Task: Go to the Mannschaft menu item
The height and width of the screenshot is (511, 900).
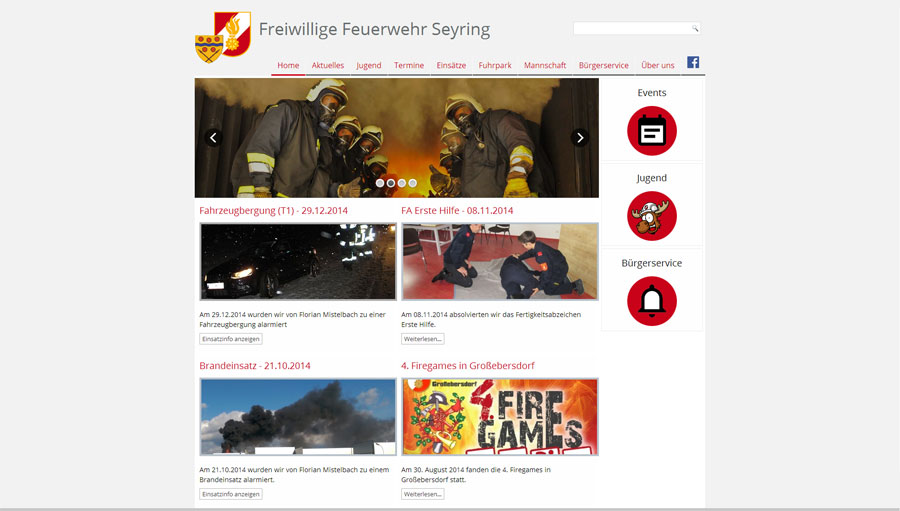Action: [545, 65]
